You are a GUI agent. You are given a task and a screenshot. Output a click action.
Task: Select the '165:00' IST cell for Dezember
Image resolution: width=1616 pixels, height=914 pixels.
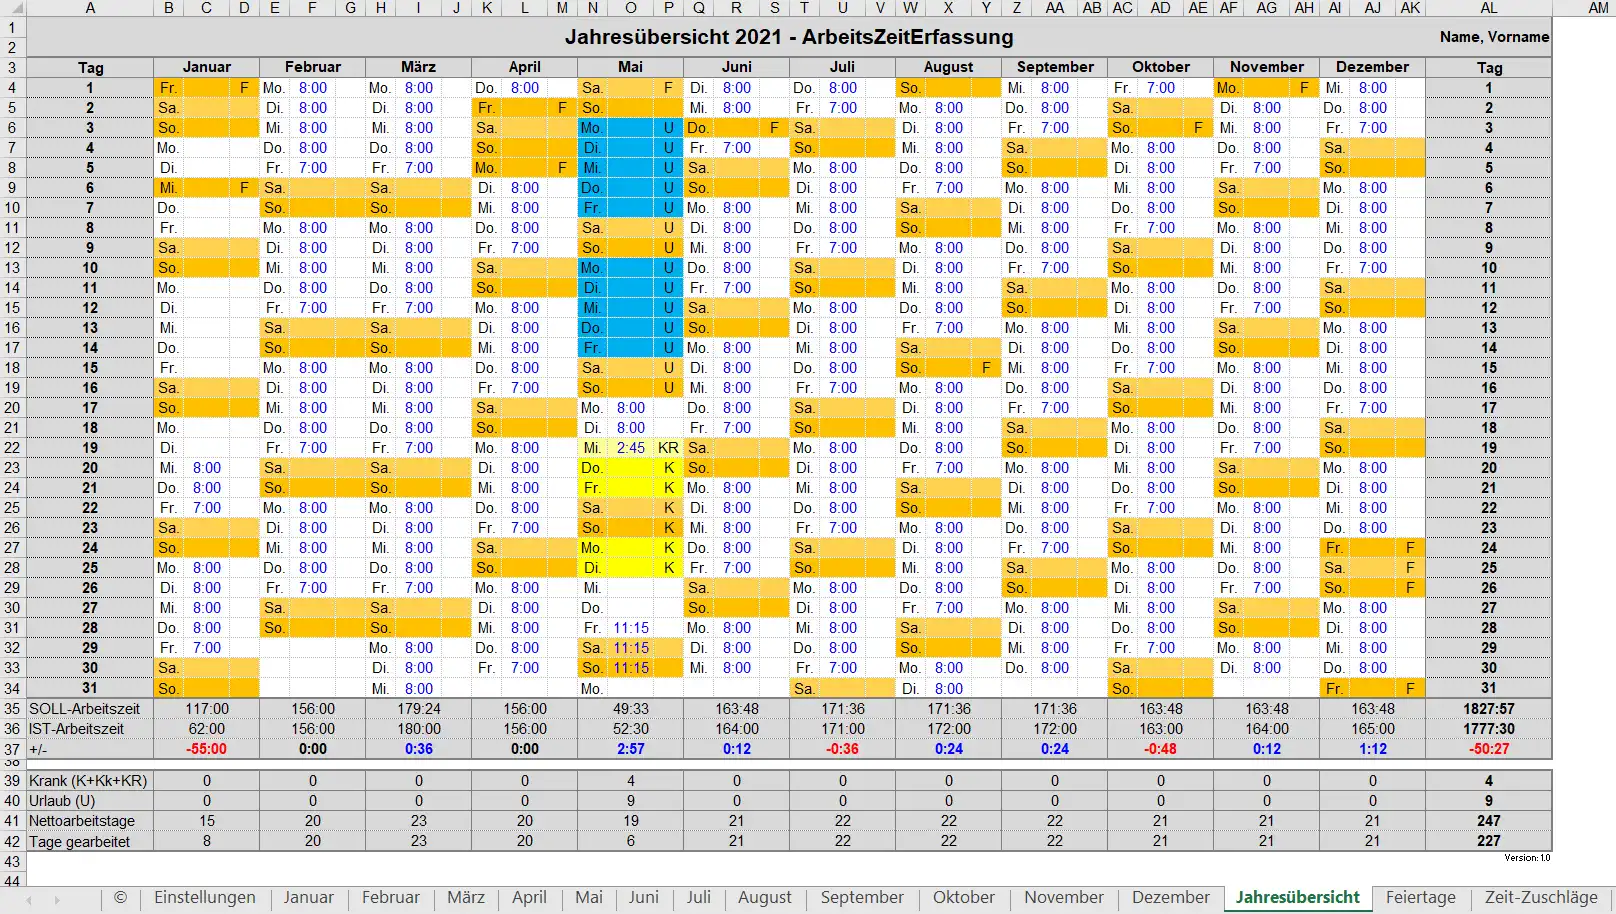(1372, 729)
